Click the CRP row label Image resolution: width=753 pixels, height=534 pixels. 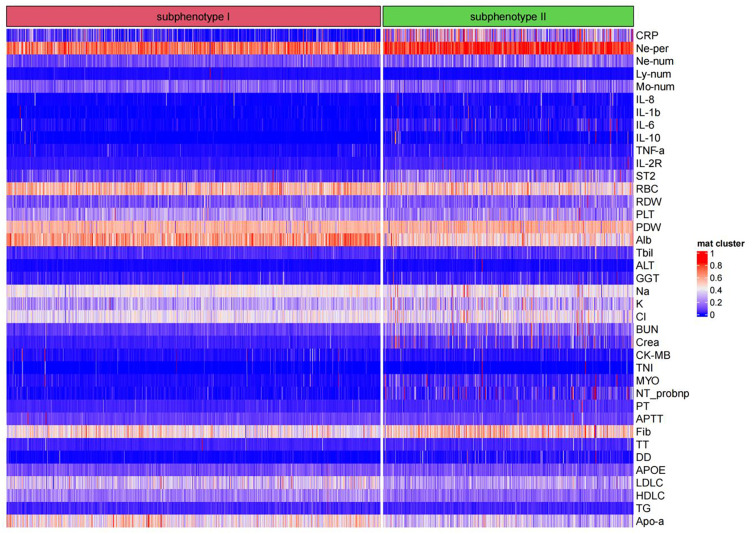[647, 36]
